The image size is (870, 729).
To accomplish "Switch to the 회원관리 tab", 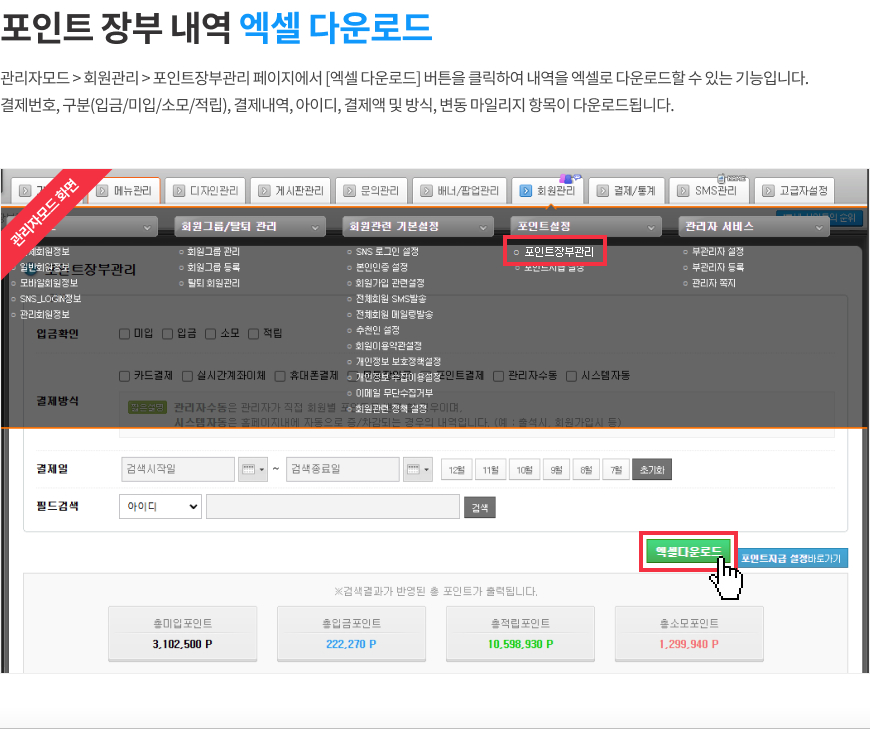I will 547,191.
